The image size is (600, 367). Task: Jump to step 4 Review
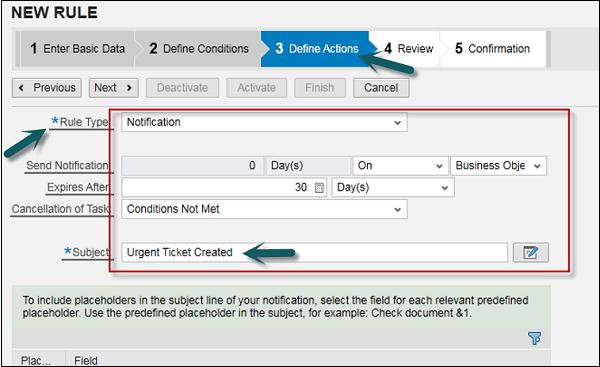[x=408, y=49]
